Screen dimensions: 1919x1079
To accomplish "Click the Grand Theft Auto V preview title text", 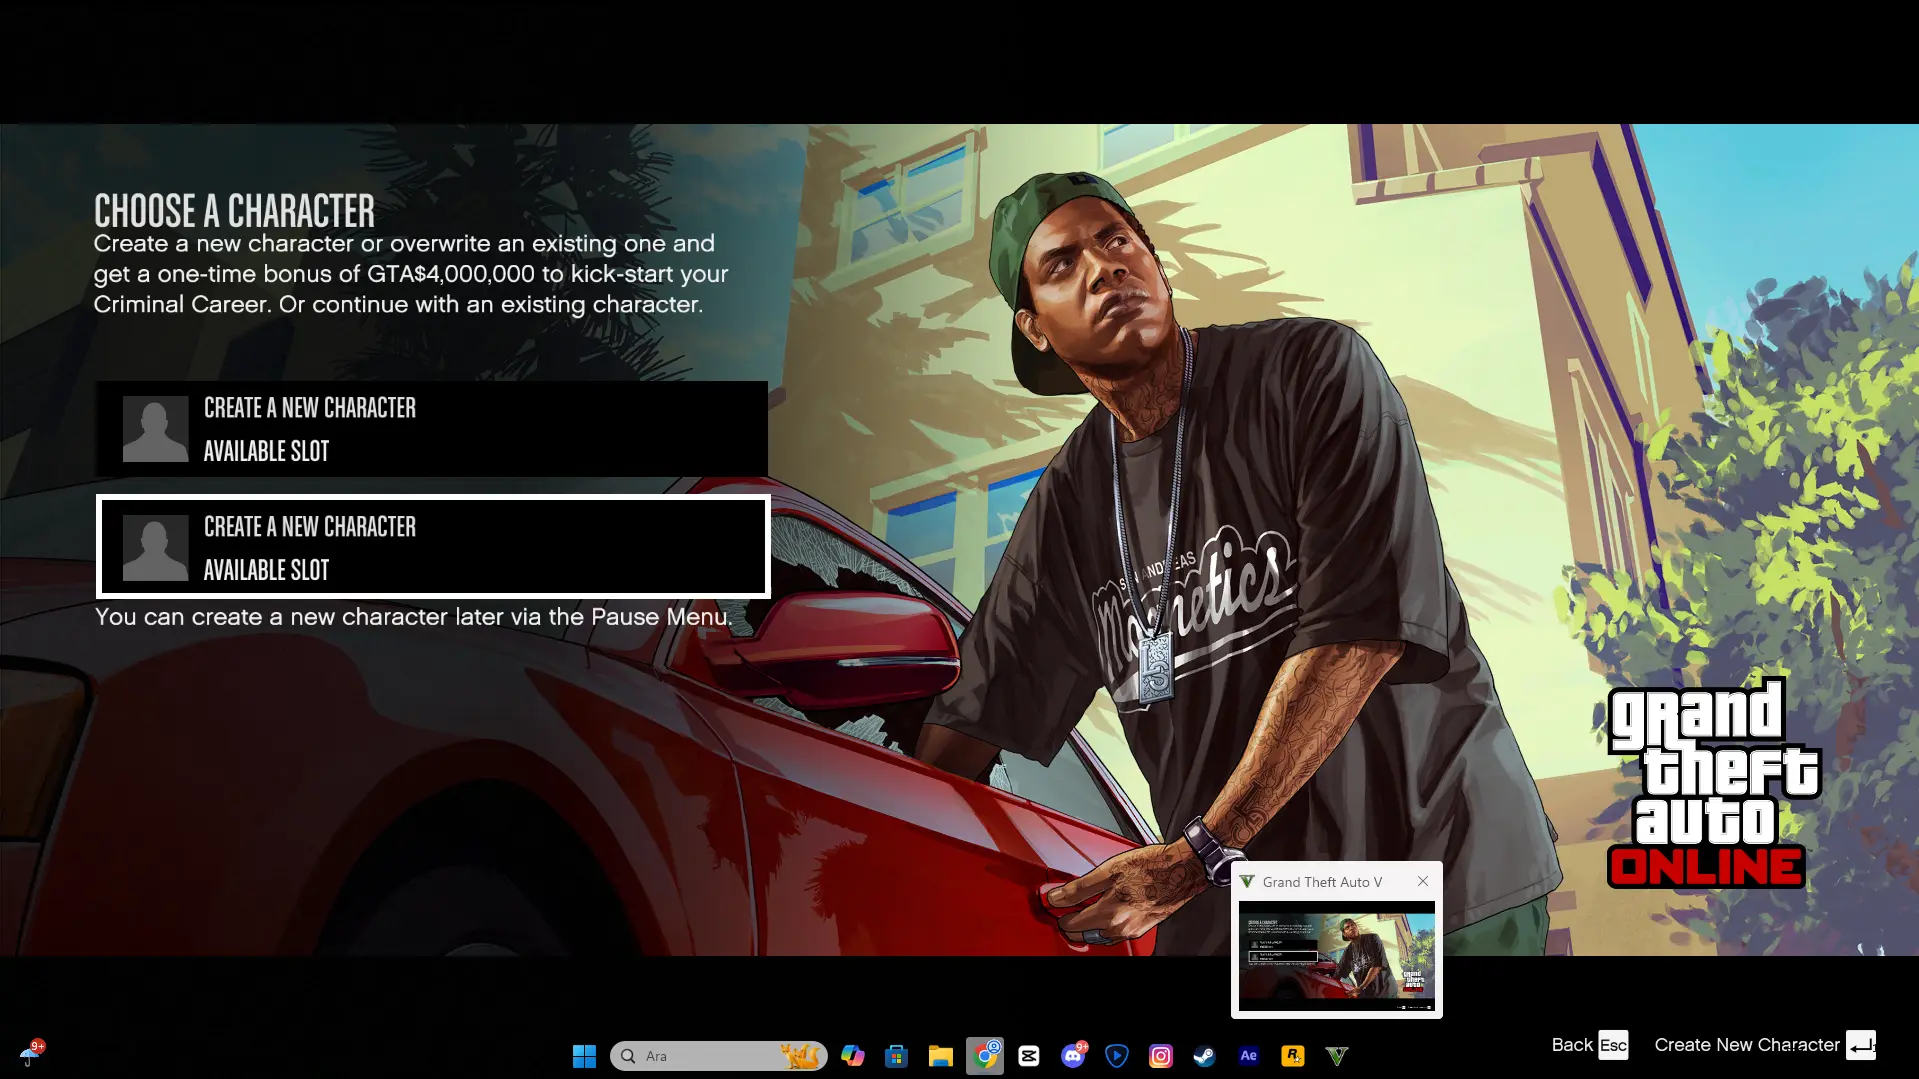I will tap(1322, 882).
